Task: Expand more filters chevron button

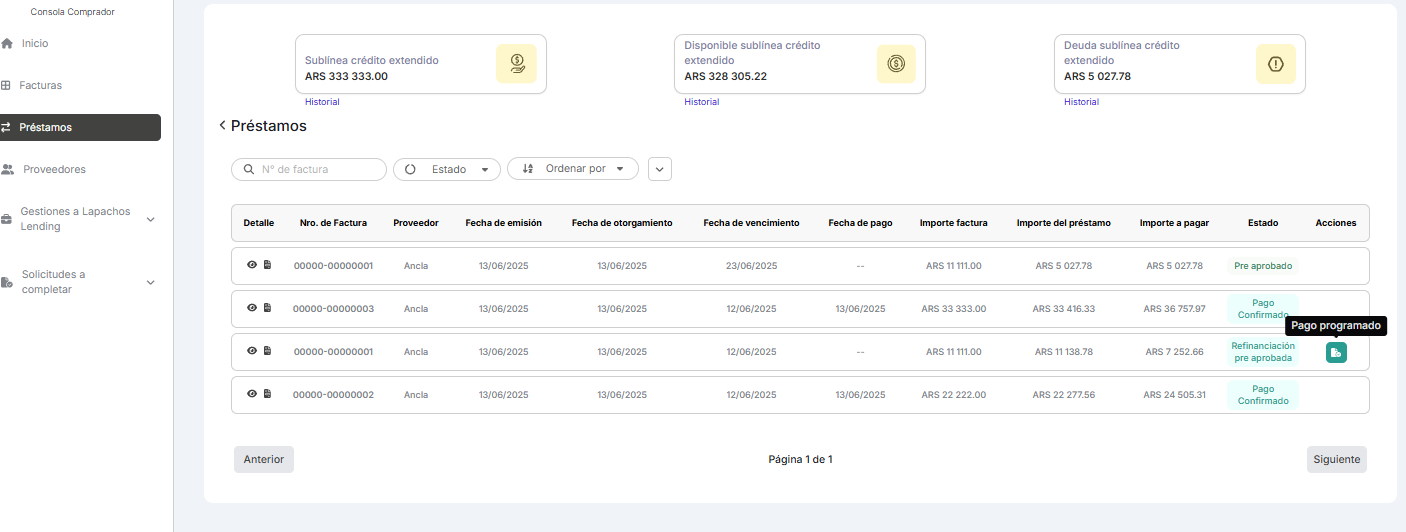Action: (x=659, y=169)
